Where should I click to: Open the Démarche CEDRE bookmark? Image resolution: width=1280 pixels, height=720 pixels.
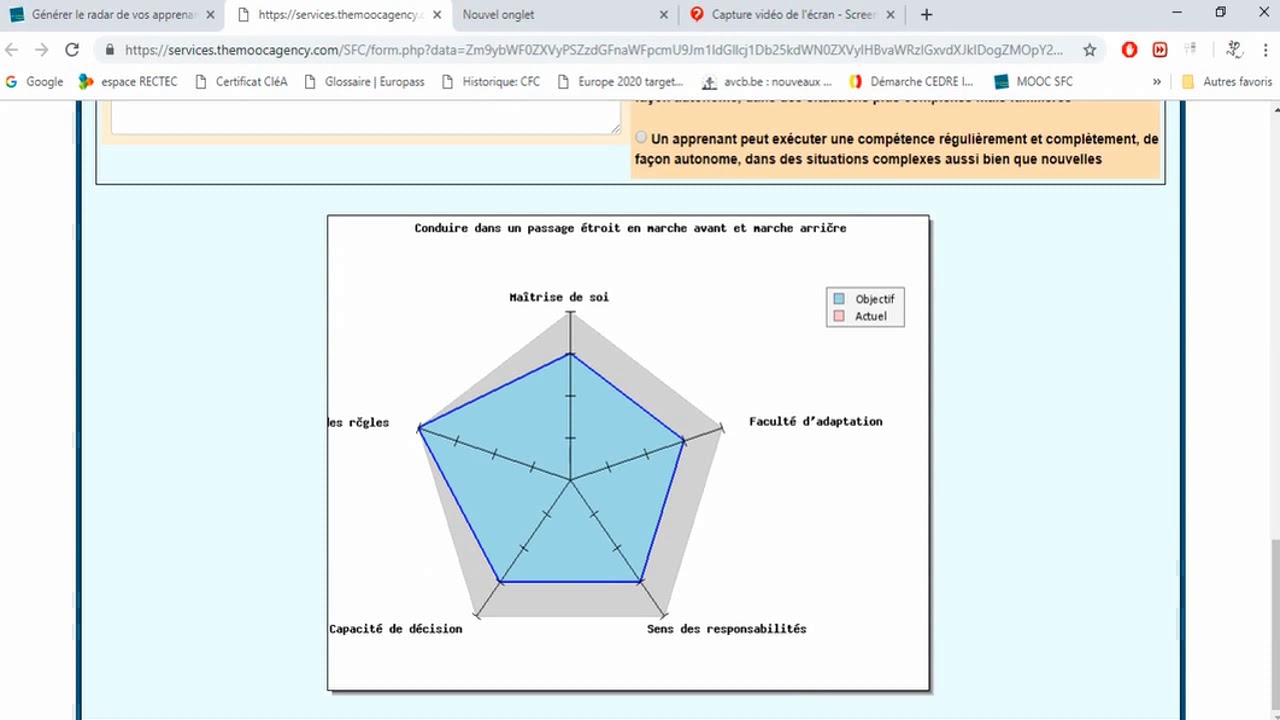(x=911, y=81)
